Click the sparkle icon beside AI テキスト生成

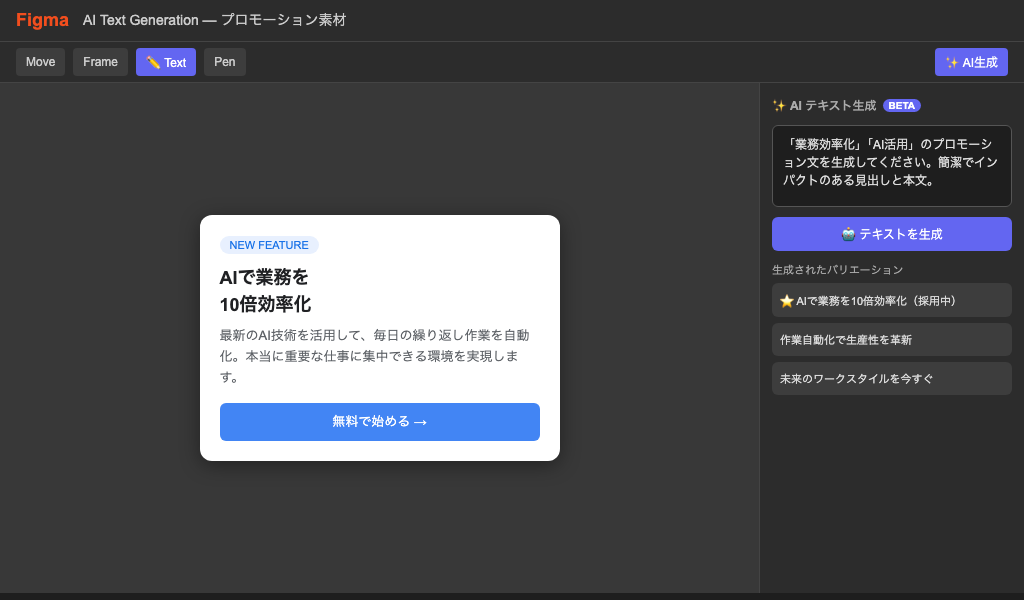point(781,104)
